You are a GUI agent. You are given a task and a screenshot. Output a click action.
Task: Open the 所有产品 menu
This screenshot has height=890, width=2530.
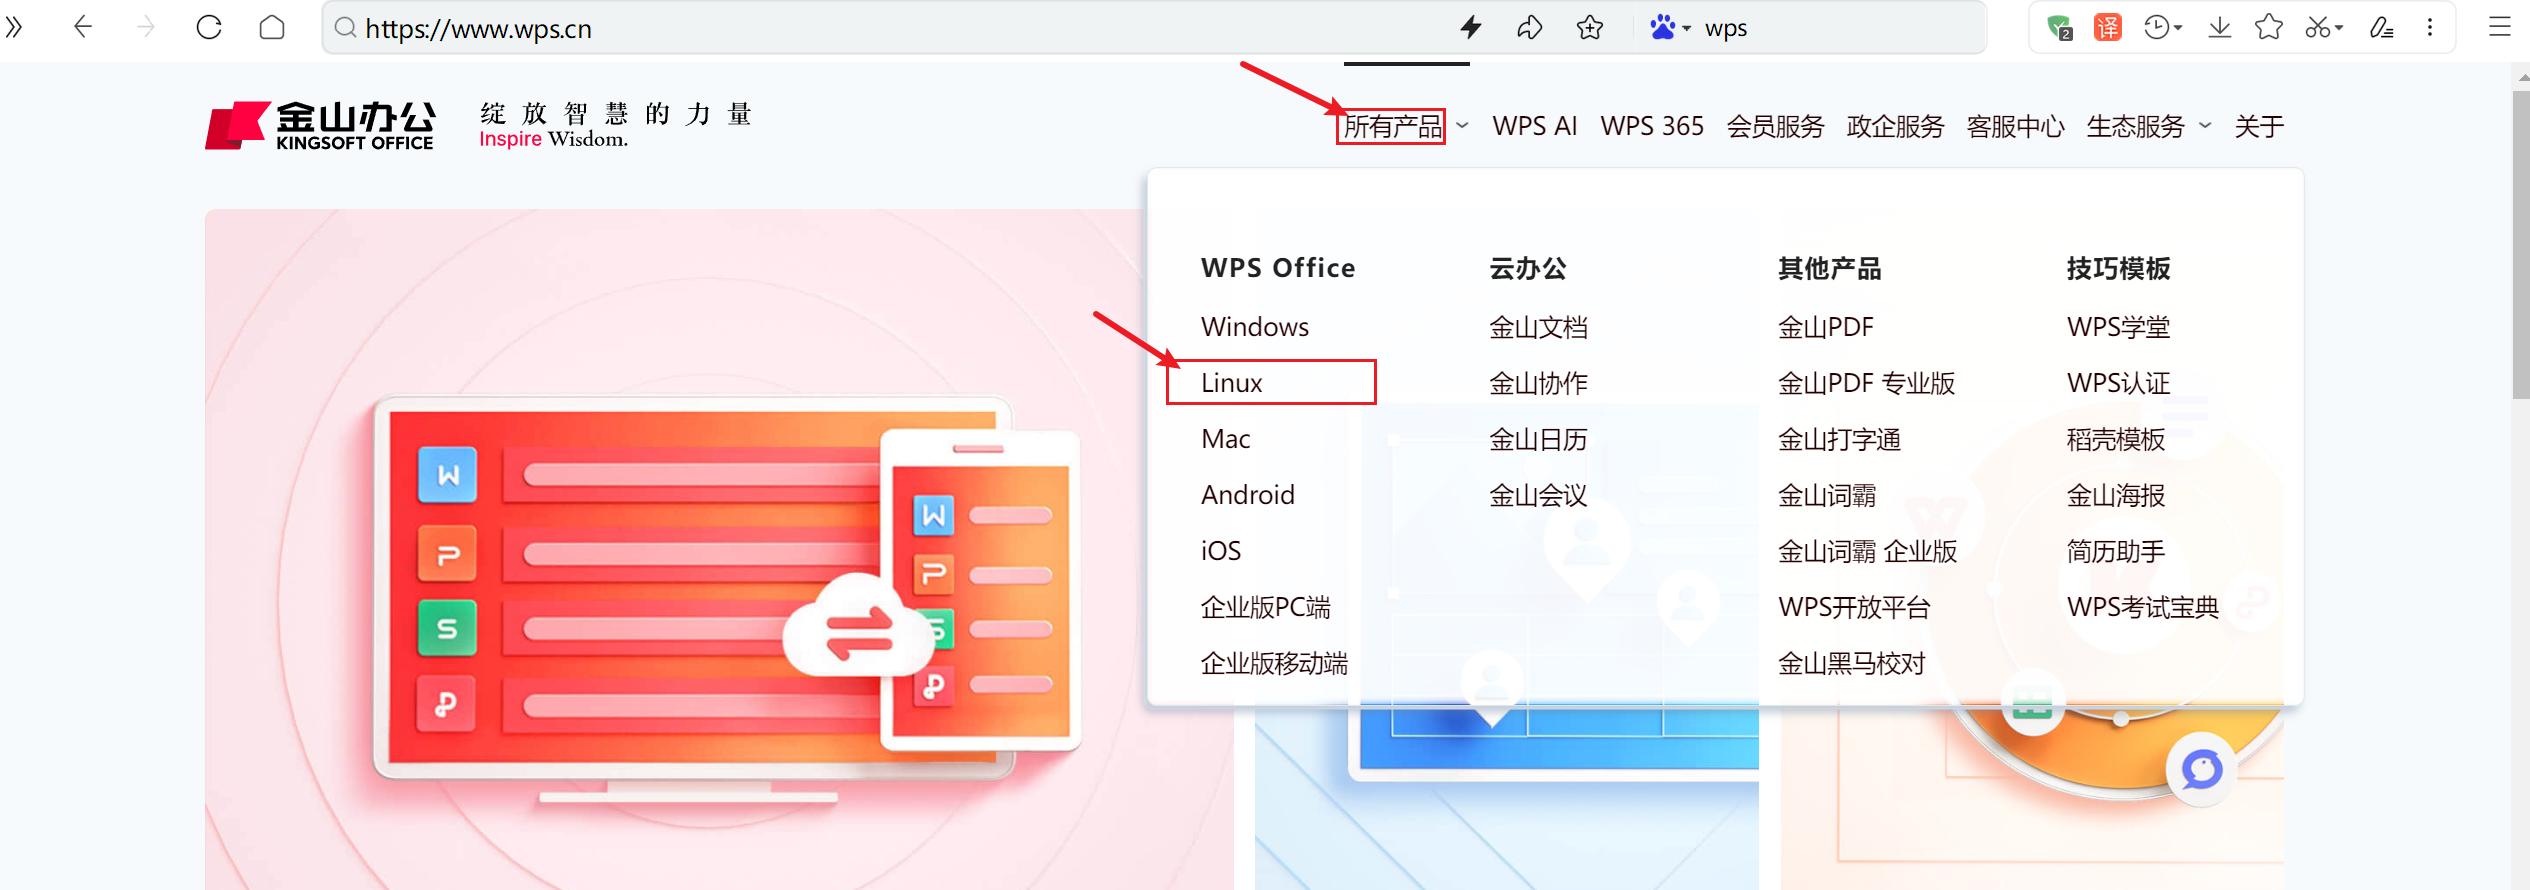(1392, 127)
